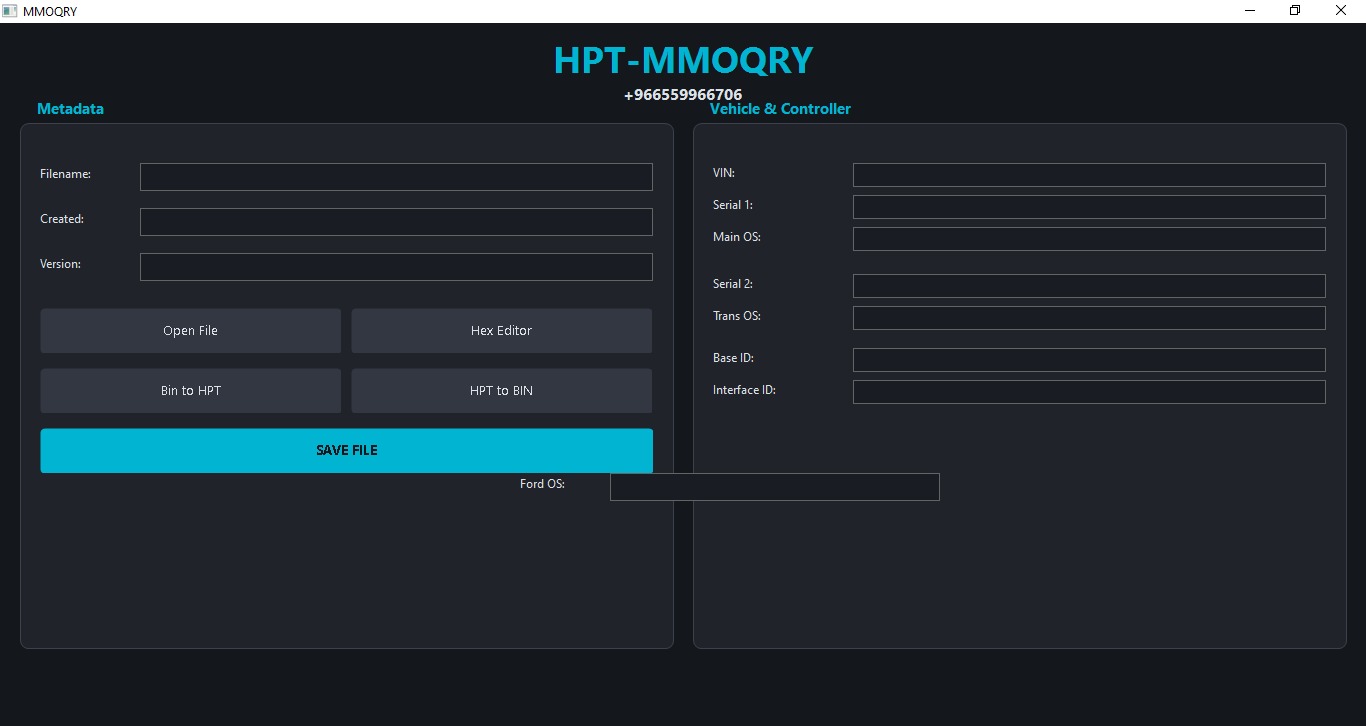This screenshot has height=726, width=1366.
Task: Open the Hex Editor
Action: pyautogui.click(x=501, y=331)
